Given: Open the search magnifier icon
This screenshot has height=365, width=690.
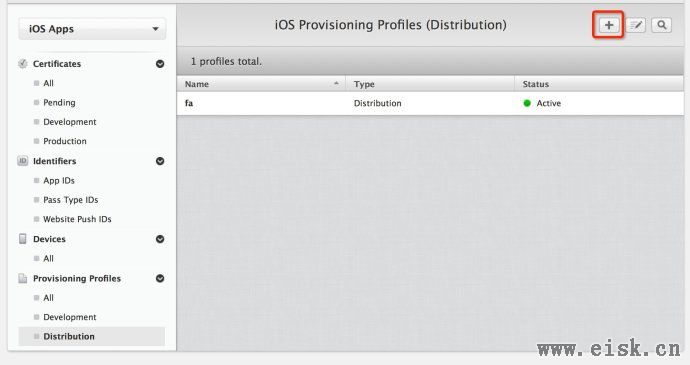Looking at the screenshot, I should coord(661,25).
